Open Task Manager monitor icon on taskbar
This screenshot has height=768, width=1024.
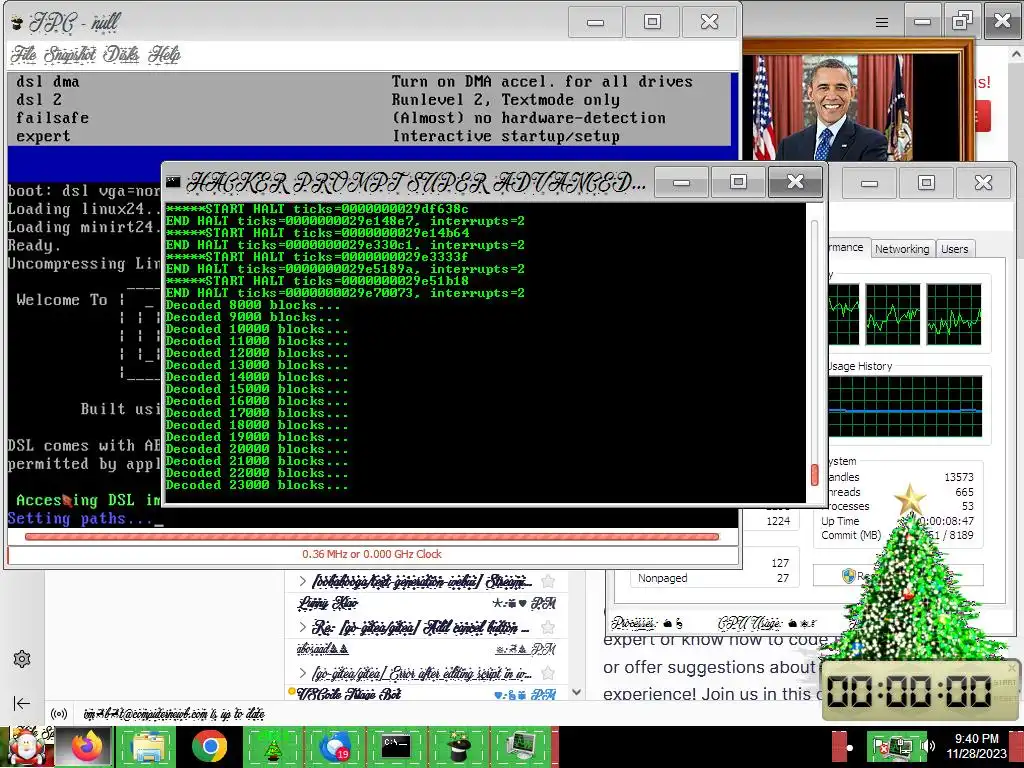click(520, 746)
